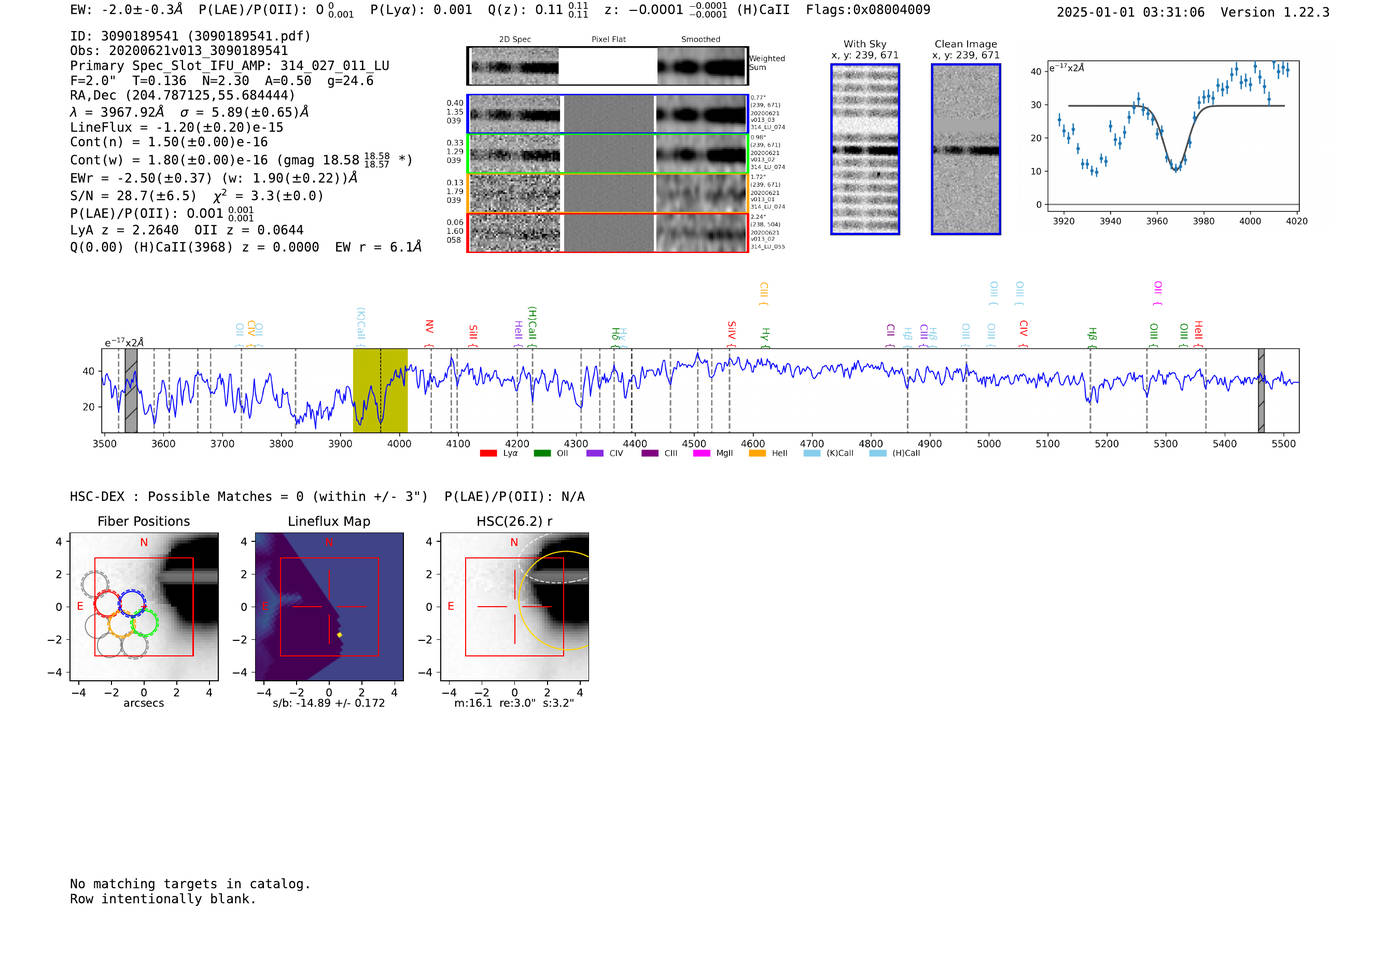Click the orange fiber circle in Fiber Positions

[x=121, y=625]
